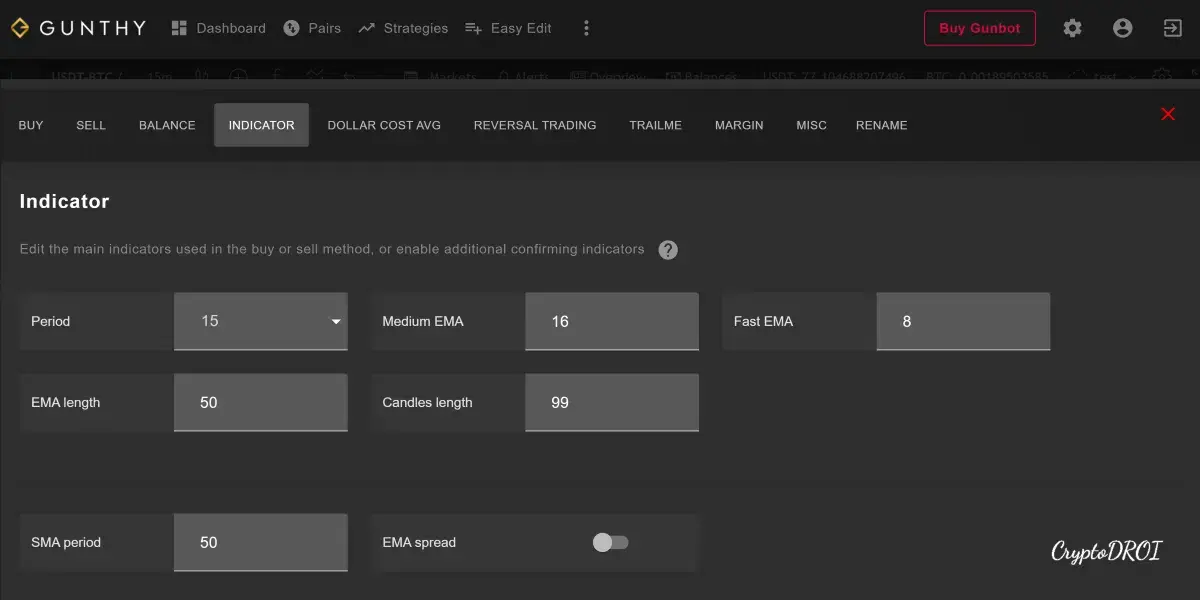Switch to the SELL tab
Image resolution: width=1200 pixels, height=600 pixels.
[x=91, y=125]
